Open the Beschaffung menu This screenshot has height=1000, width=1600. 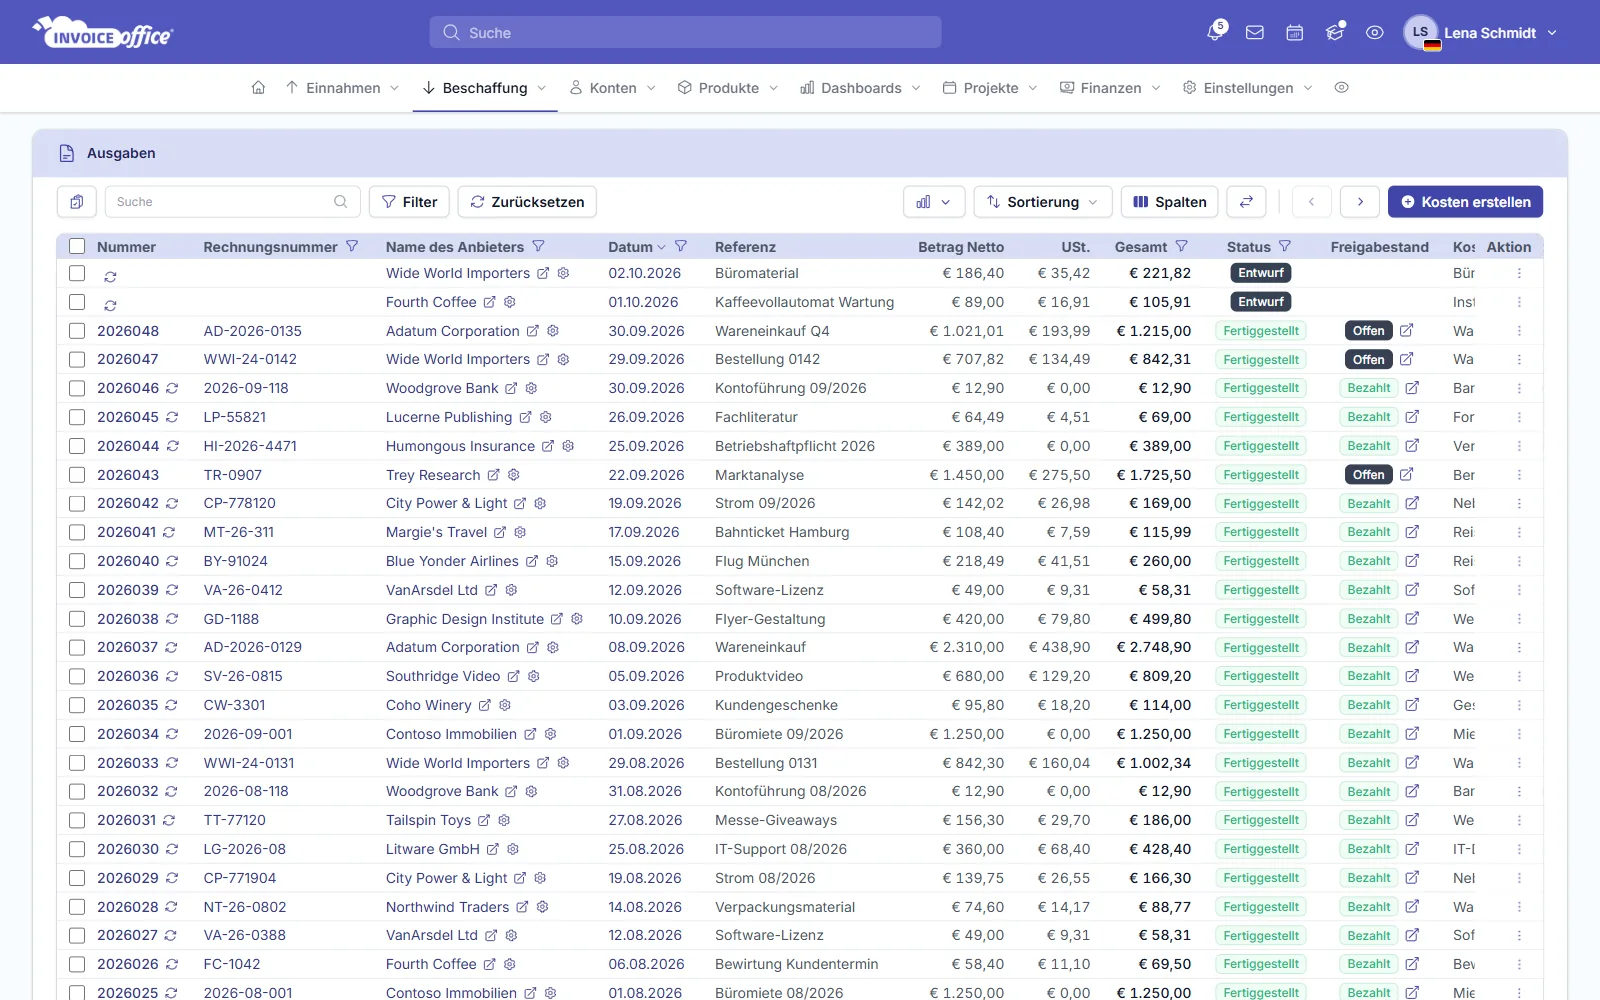(x=485, y=88)
